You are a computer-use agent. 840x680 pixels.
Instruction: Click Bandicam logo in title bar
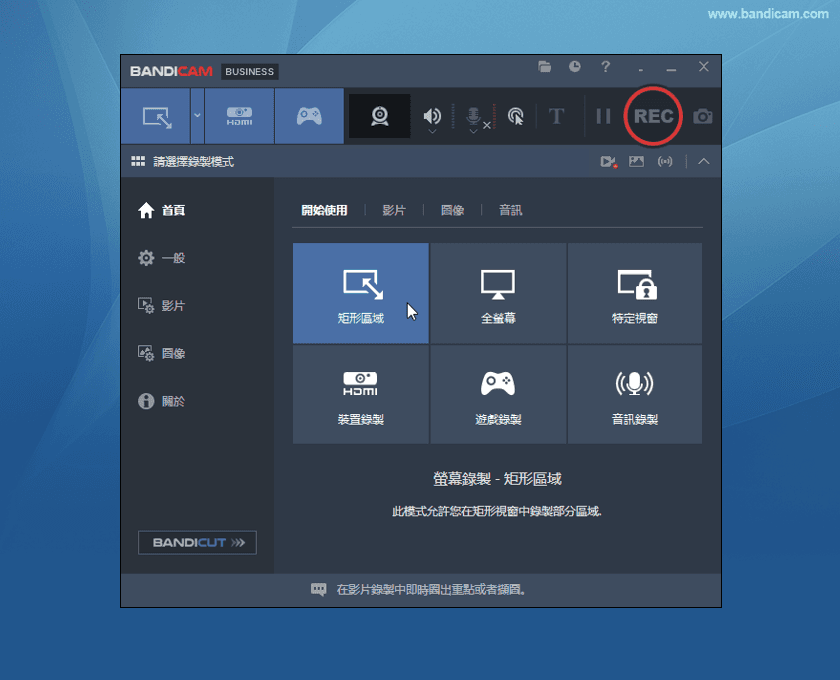click(x=171, y=71)
